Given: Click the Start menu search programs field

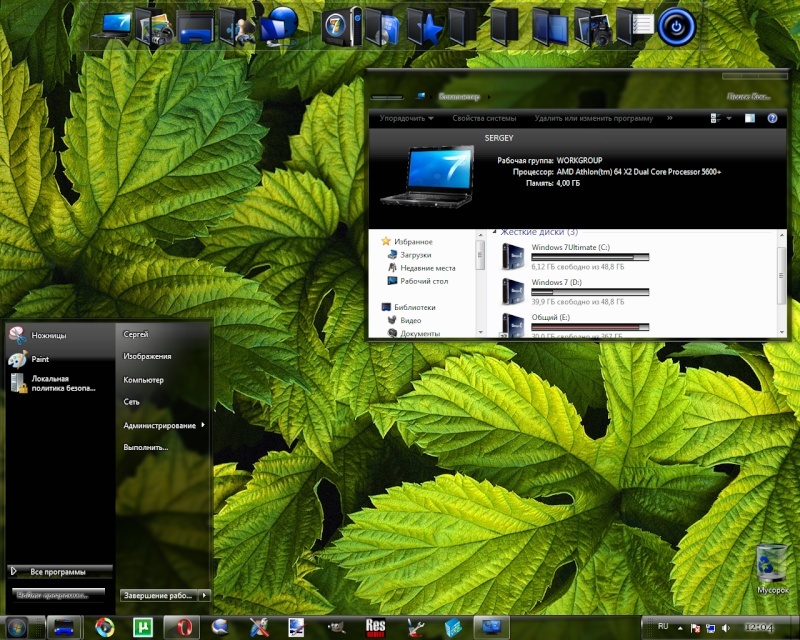Looking at the screenshot, I should pyautogui.click(x=58, y=595).
